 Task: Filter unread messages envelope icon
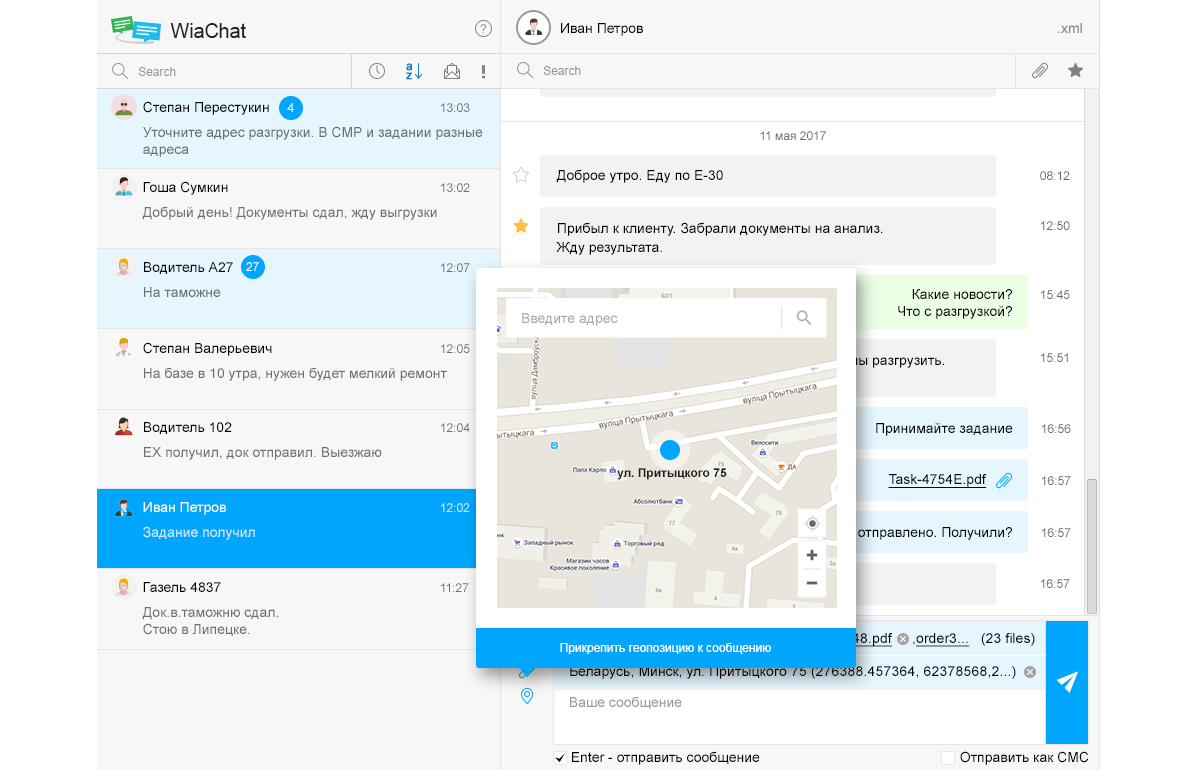452,71
